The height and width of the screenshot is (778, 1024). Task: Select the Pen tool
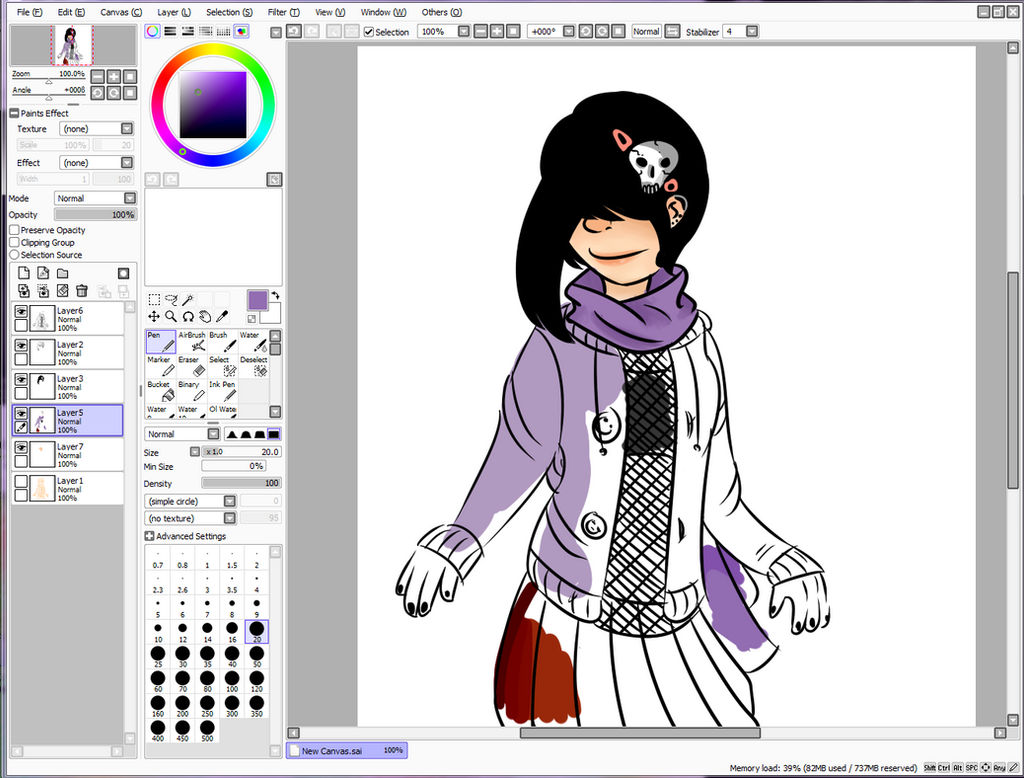pos(161,342)
